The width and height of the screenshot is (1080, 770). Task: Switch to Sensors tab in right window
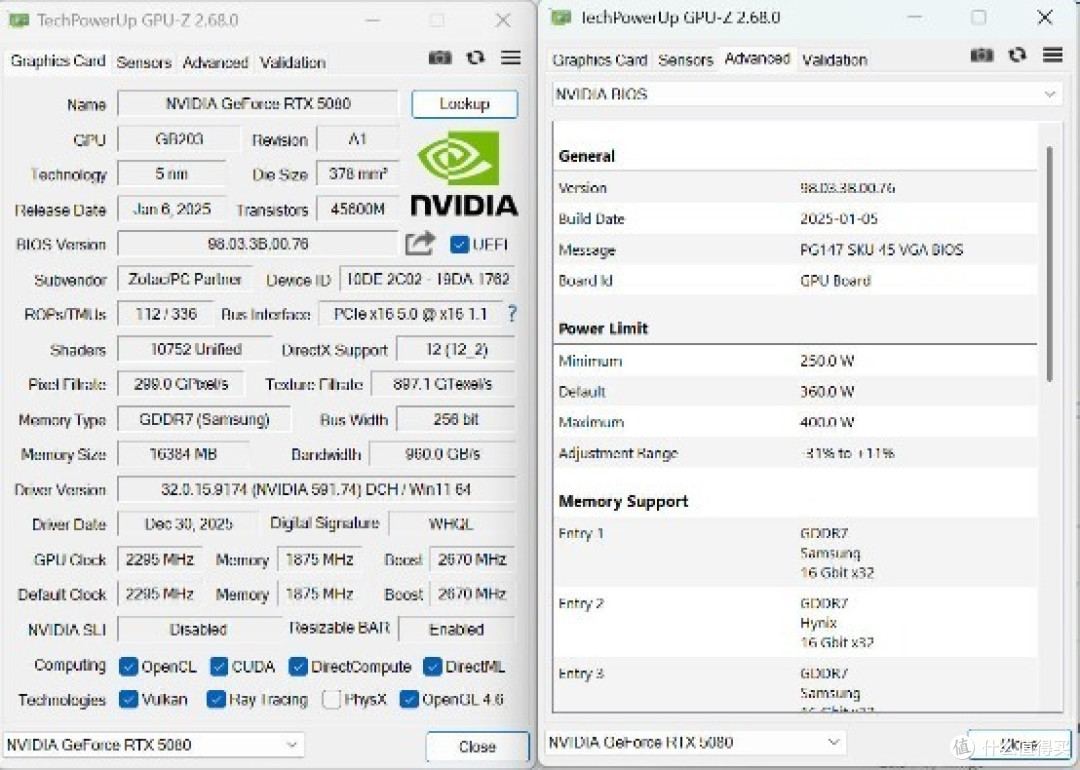coord(685,60)
